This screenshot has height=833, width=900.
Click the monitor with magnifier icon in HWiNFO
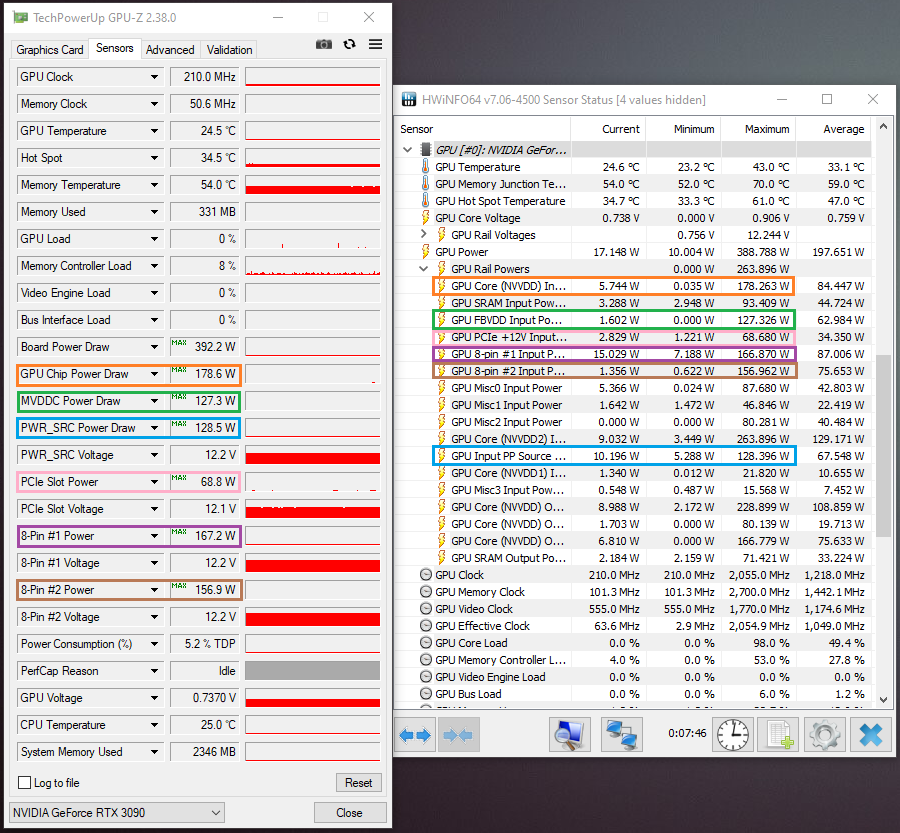[x=569, y=735]
